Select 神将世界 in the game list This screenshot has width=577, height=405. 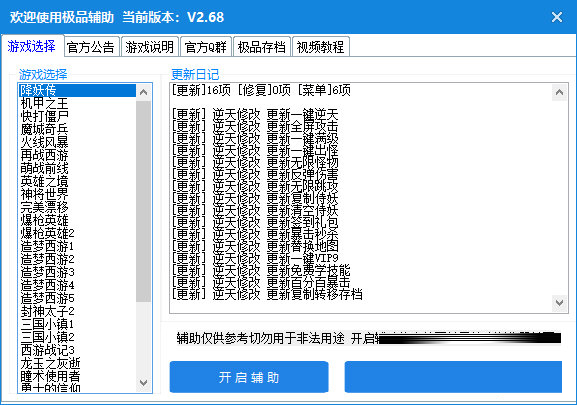(77, 194)
